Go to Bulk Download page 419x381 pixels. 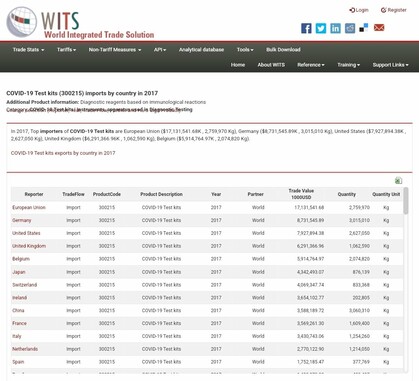point(283,50)
